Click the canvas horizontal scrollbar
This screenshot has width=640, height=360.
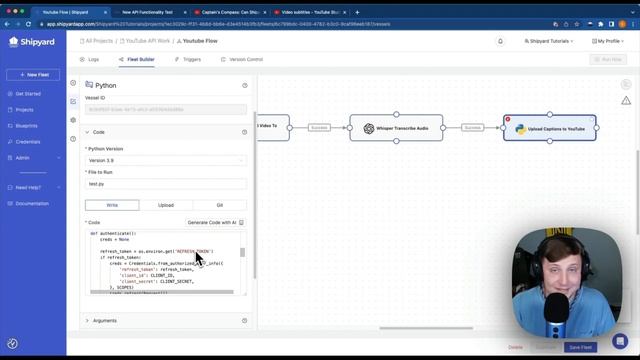point(426,328)
